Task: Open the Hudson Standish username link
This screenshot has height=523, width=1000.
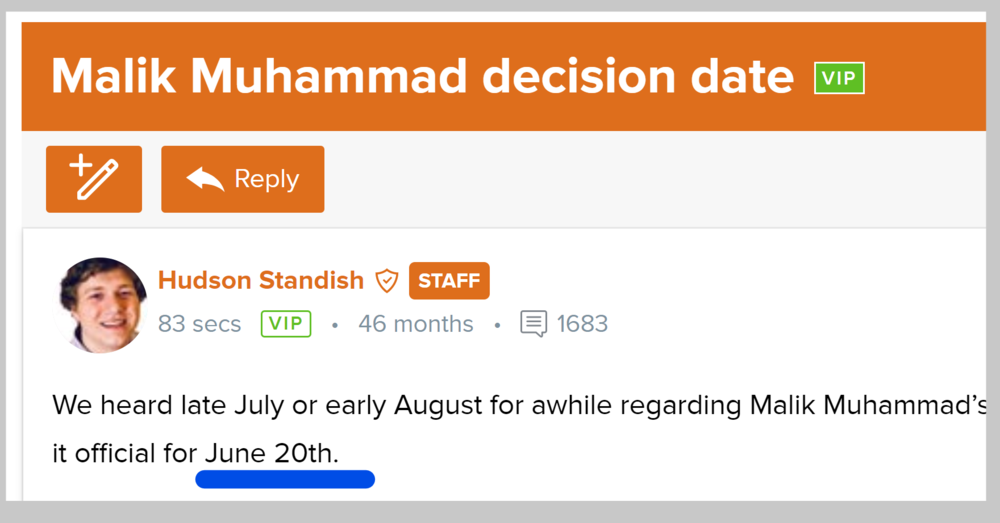Action: click(260, 280)
